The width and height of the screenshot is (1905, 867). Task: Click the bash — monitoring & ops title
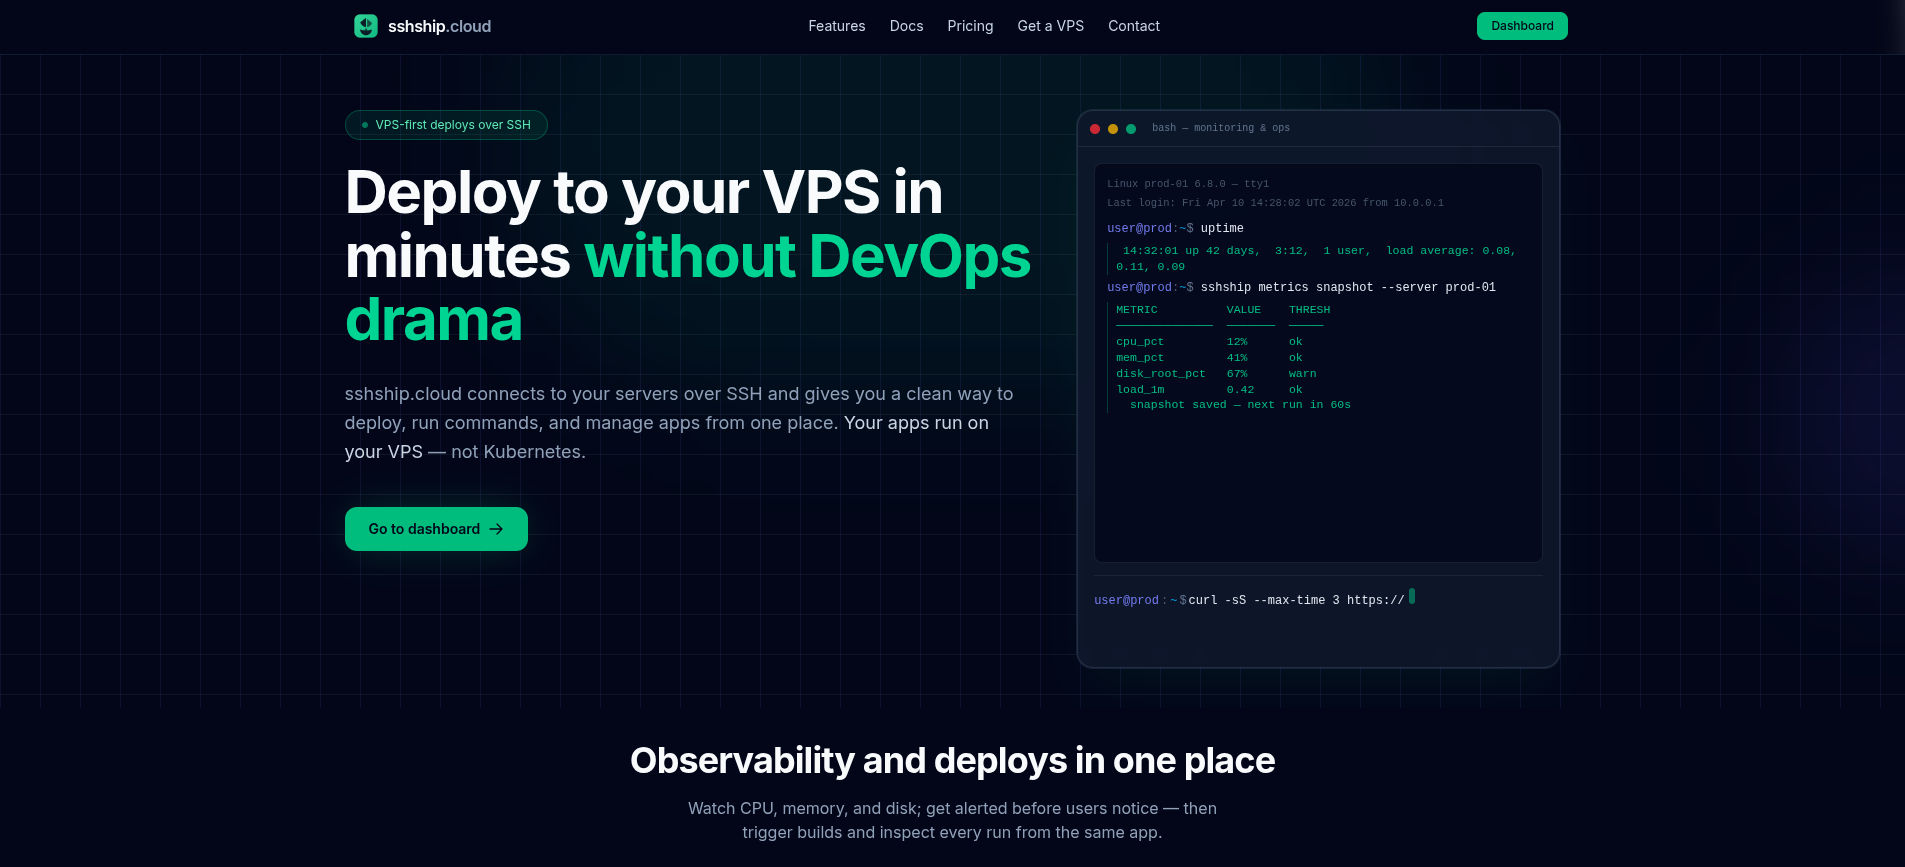point(1221,128)
